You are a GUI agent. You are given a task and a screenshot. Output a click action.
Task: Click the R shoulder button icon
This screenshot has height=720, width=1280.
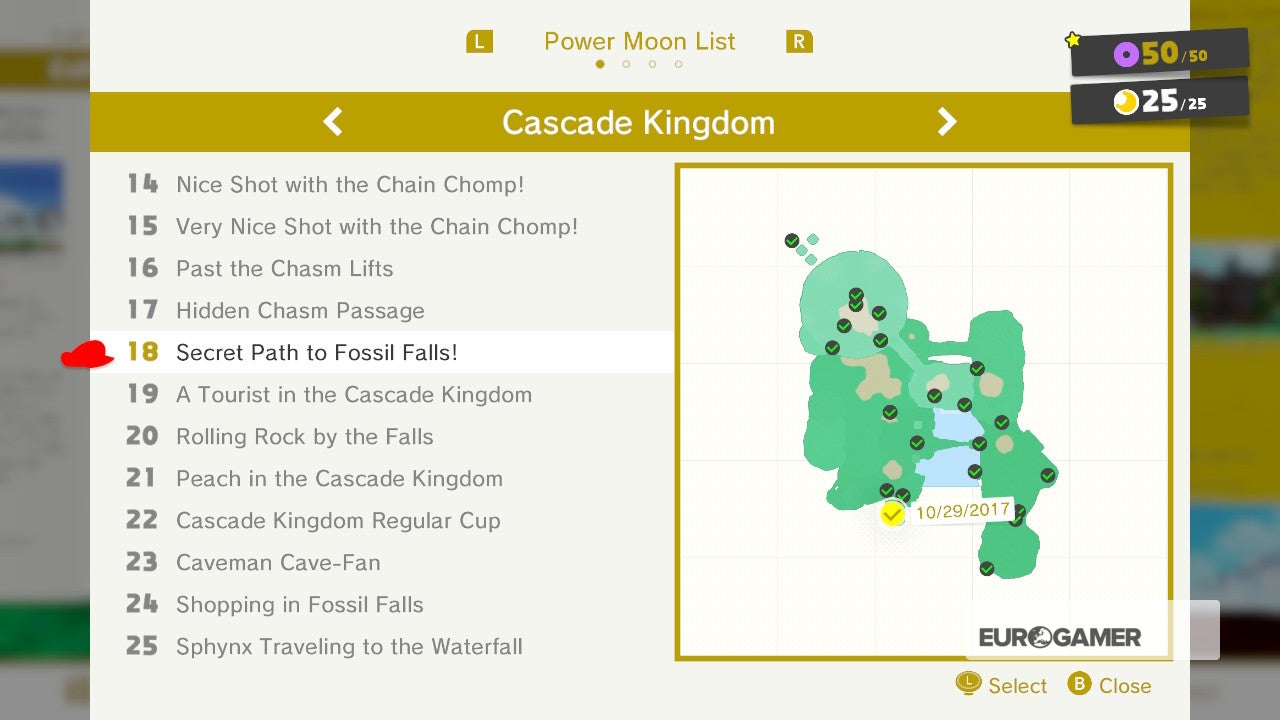pos(799,42)
